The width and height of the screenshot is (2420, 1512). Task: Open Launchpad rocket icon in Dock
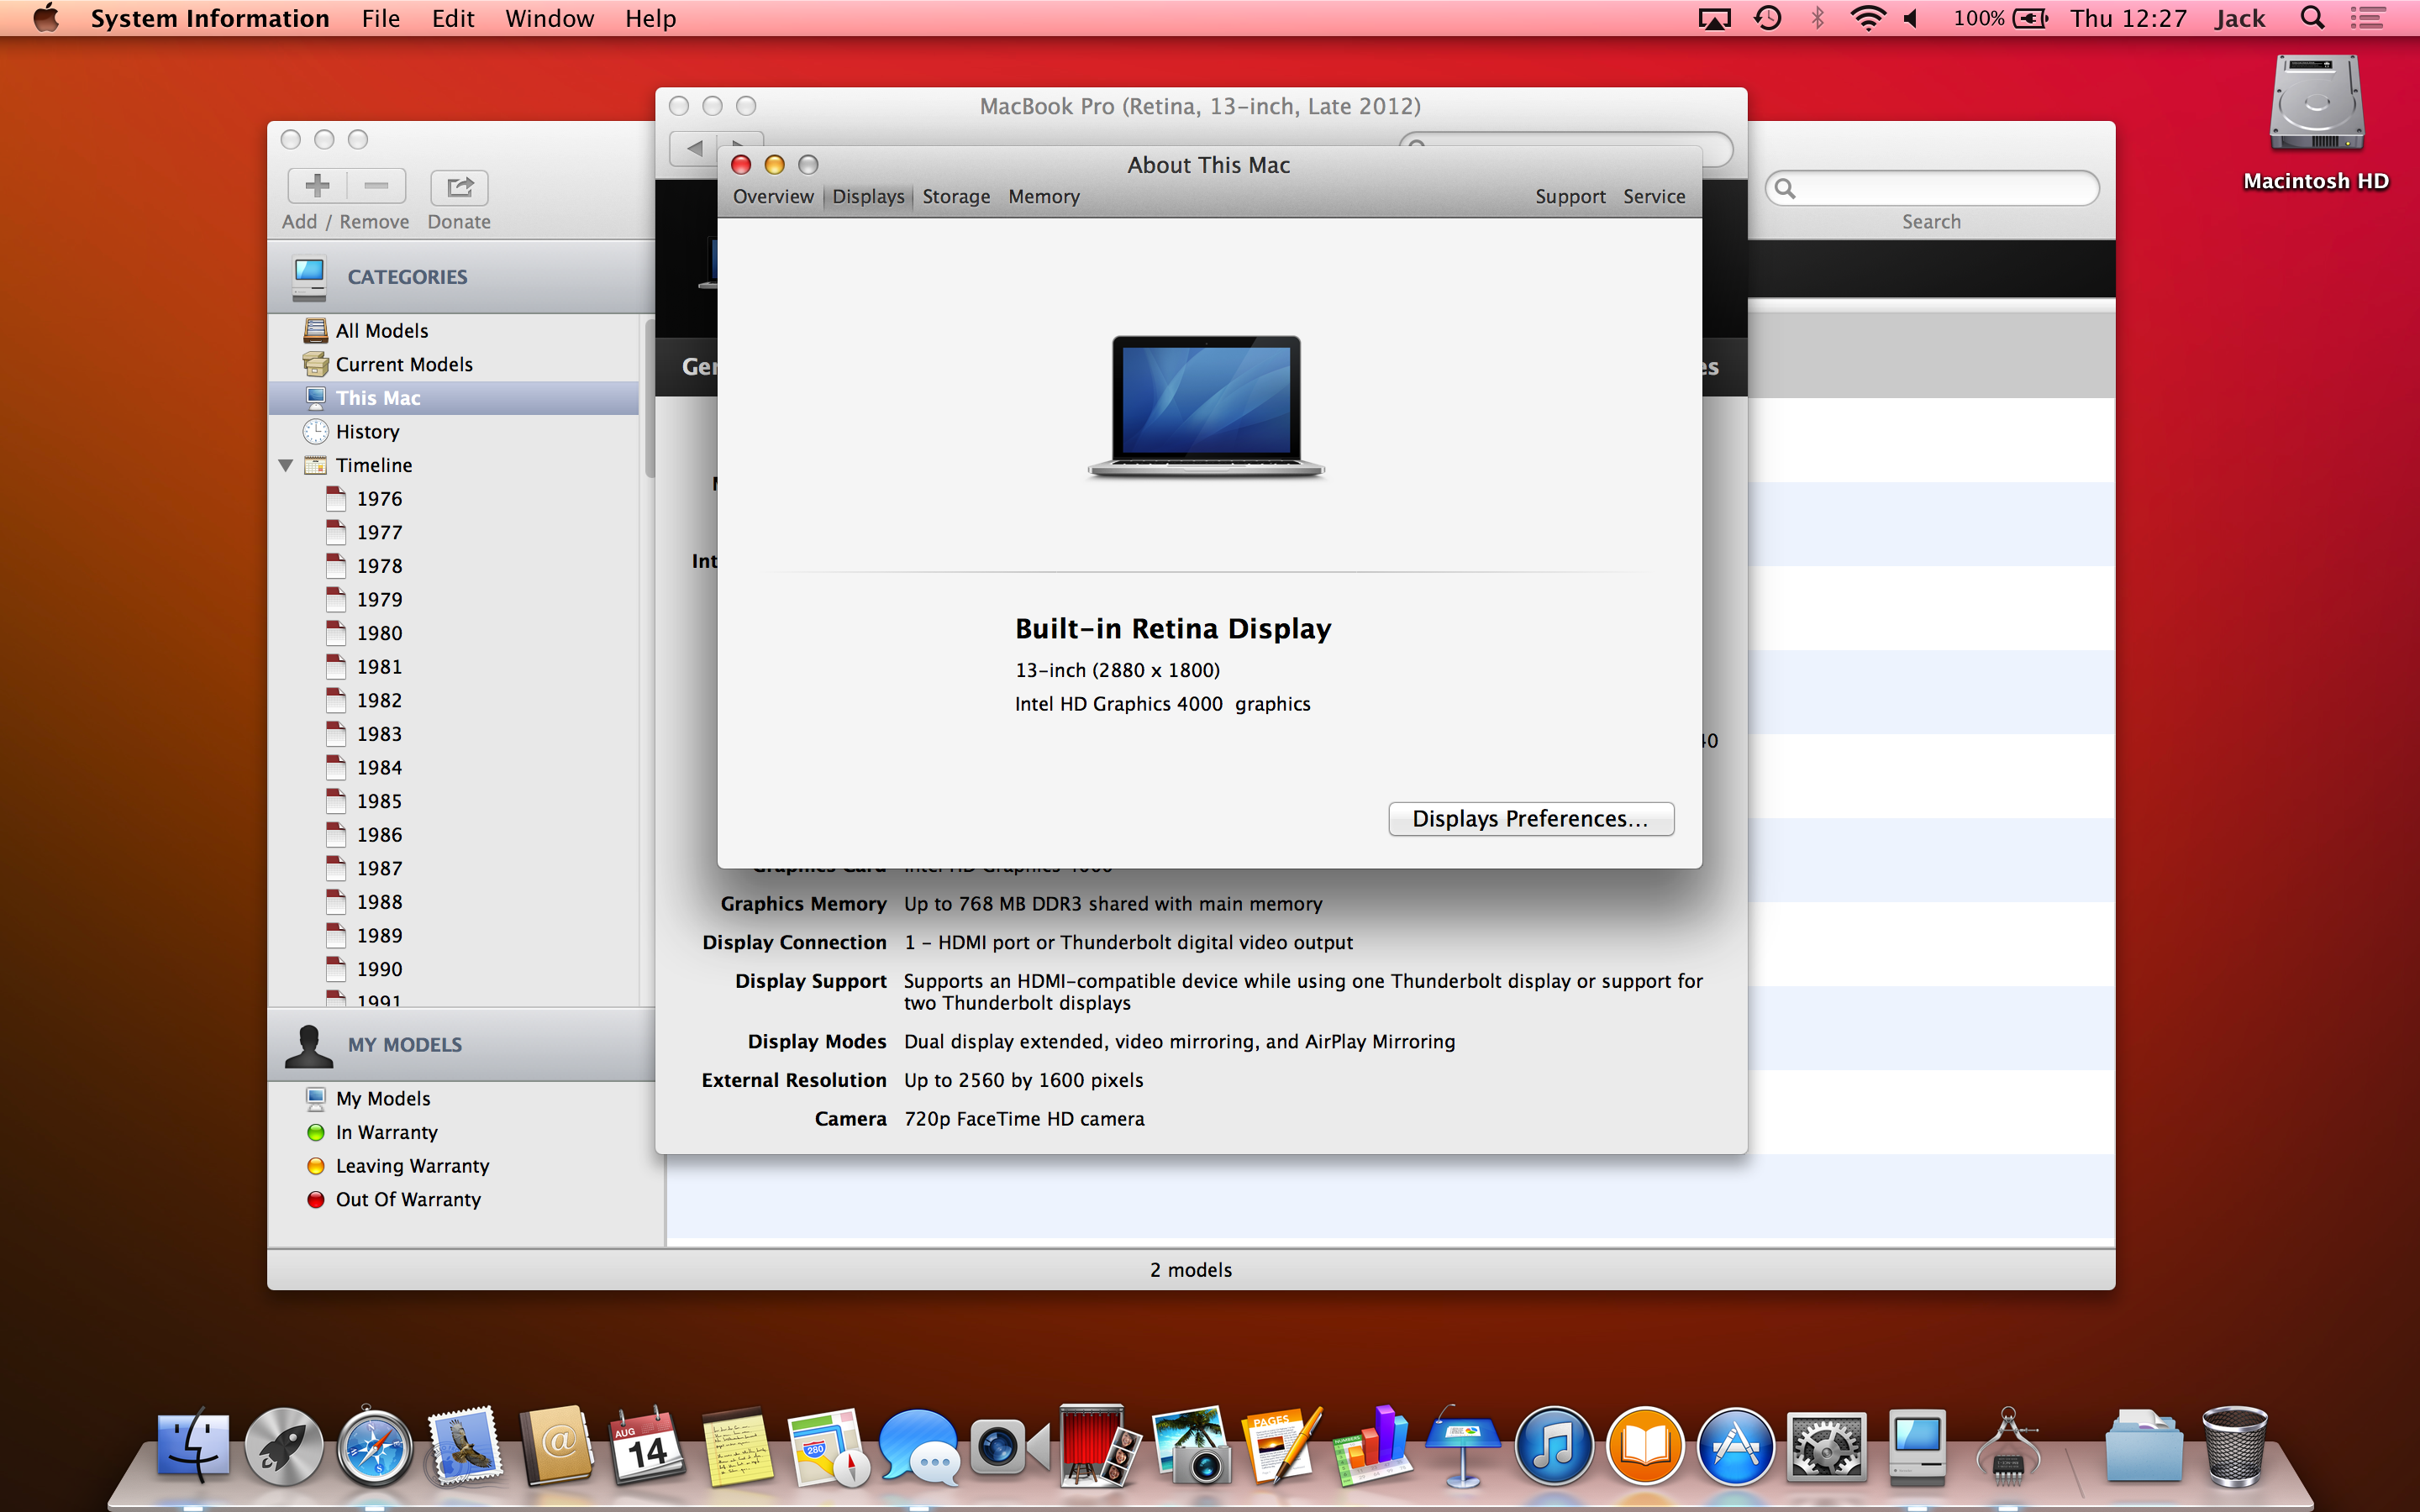point(284,1448)
